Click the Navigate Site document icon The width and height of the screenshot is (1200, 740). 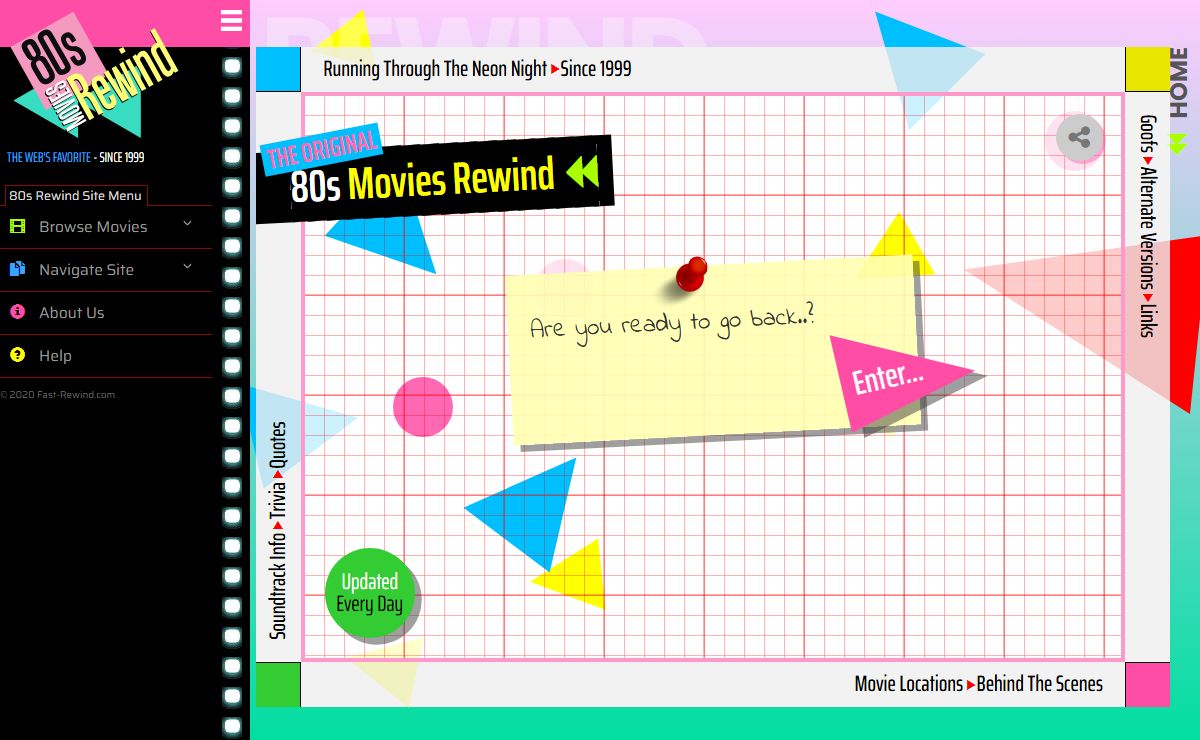pyautogui.click(x=17, y=269)
